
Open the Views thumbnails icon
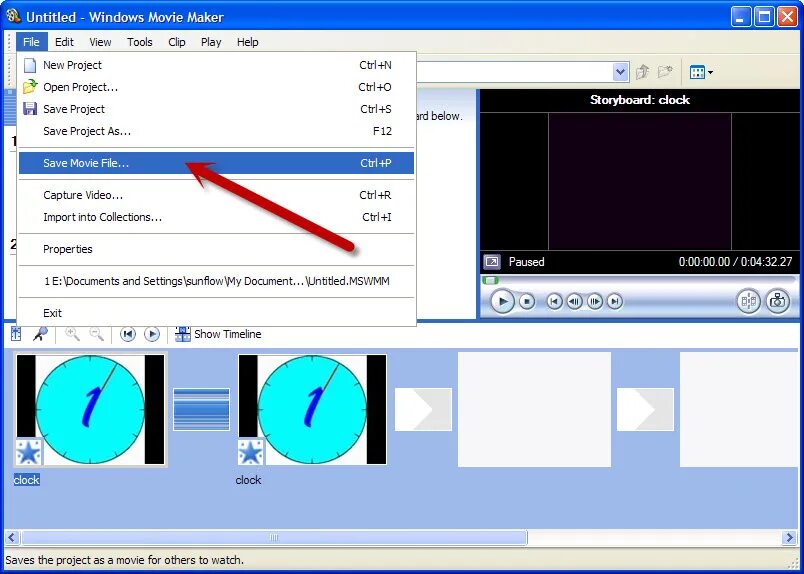pos(697,72)
